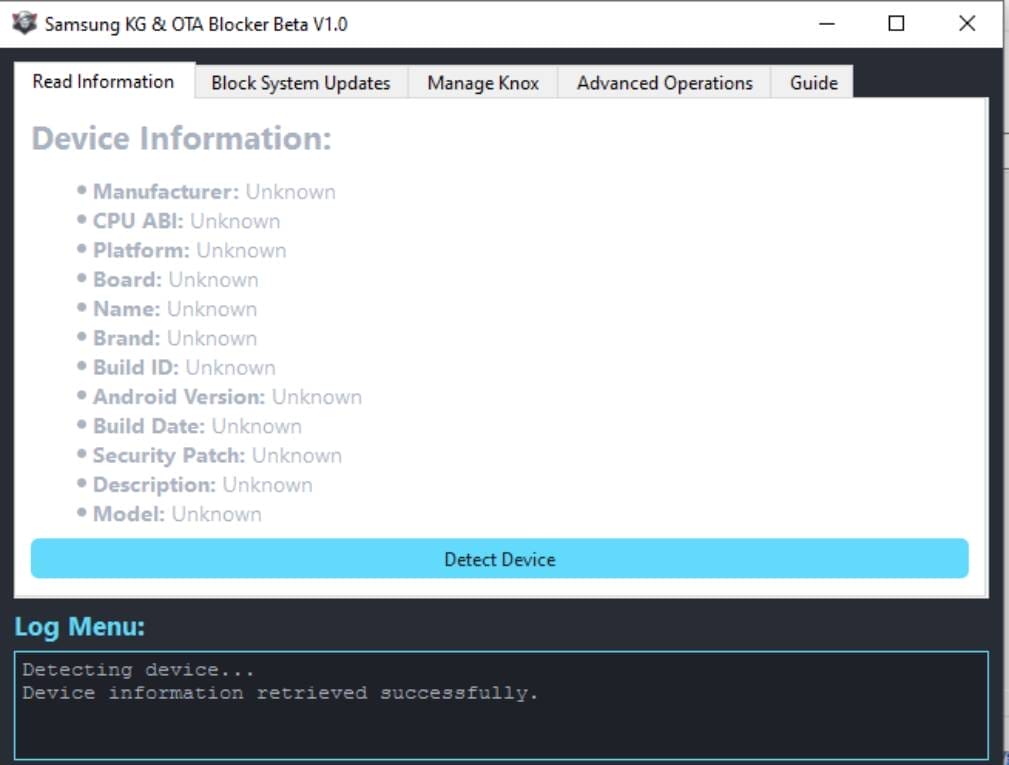
Task: Click the bullet icon next to Android Version
Action: click(x=82, y=396)
